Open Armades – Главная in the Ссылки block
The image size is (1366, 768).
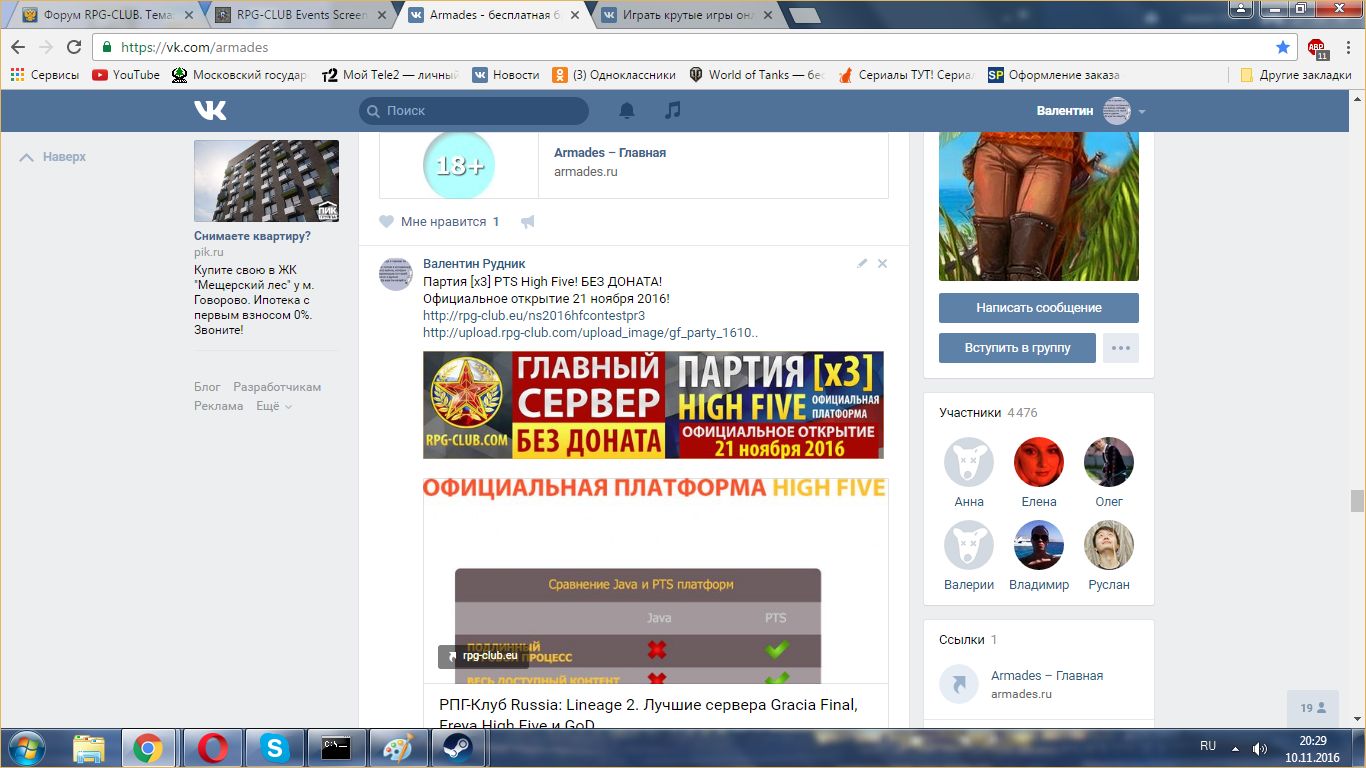point(1047,676)
